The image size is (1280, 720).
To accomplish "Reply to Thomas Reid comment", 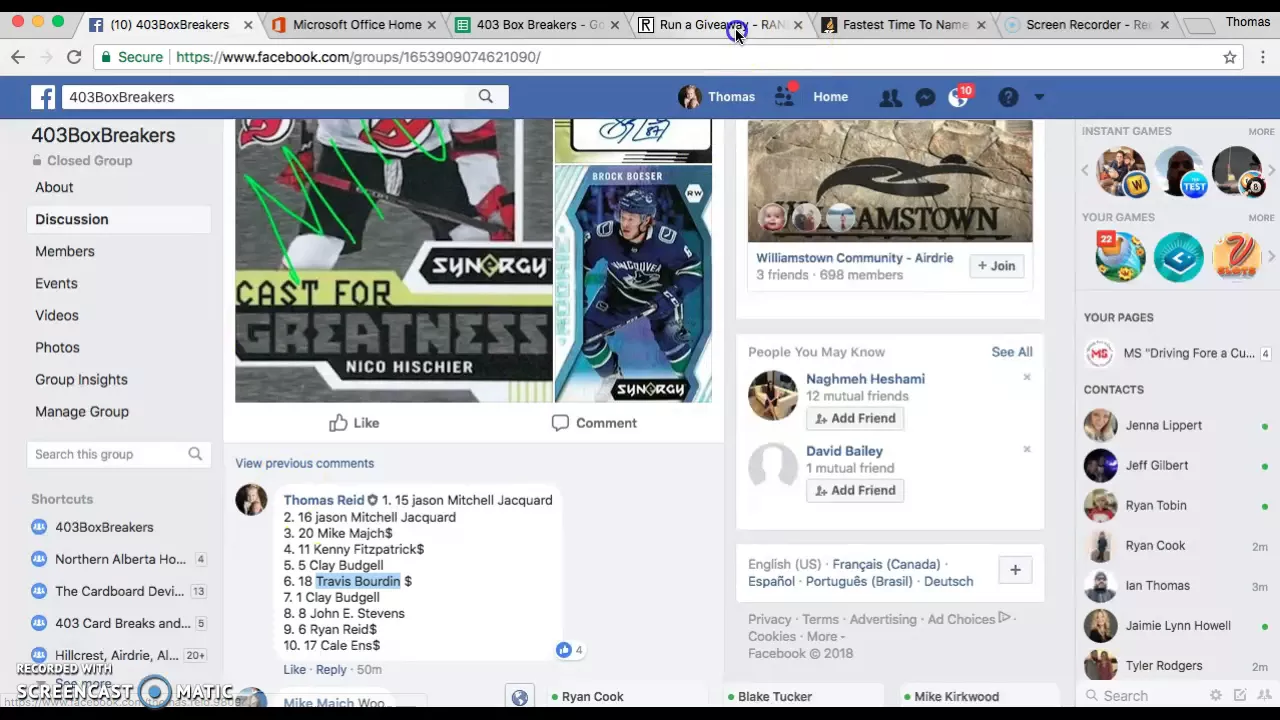I will 331,669.
